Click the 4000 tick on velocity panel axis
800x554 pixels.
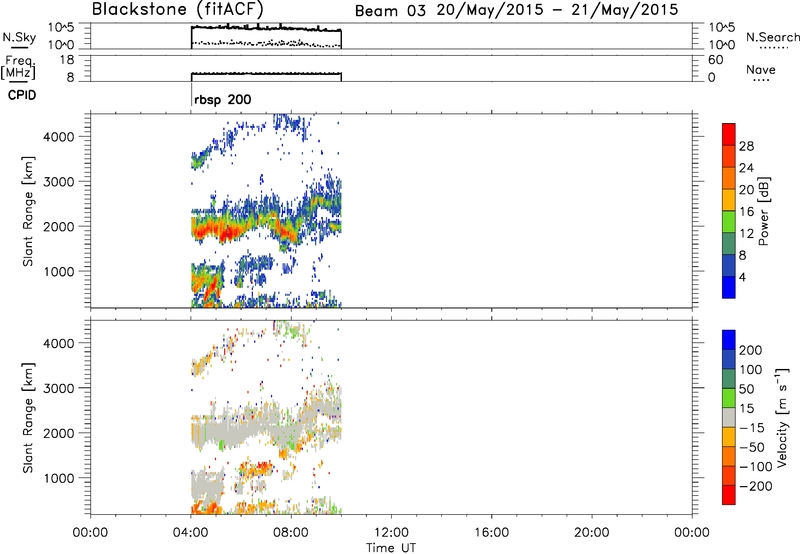click(x=59, y=343)
